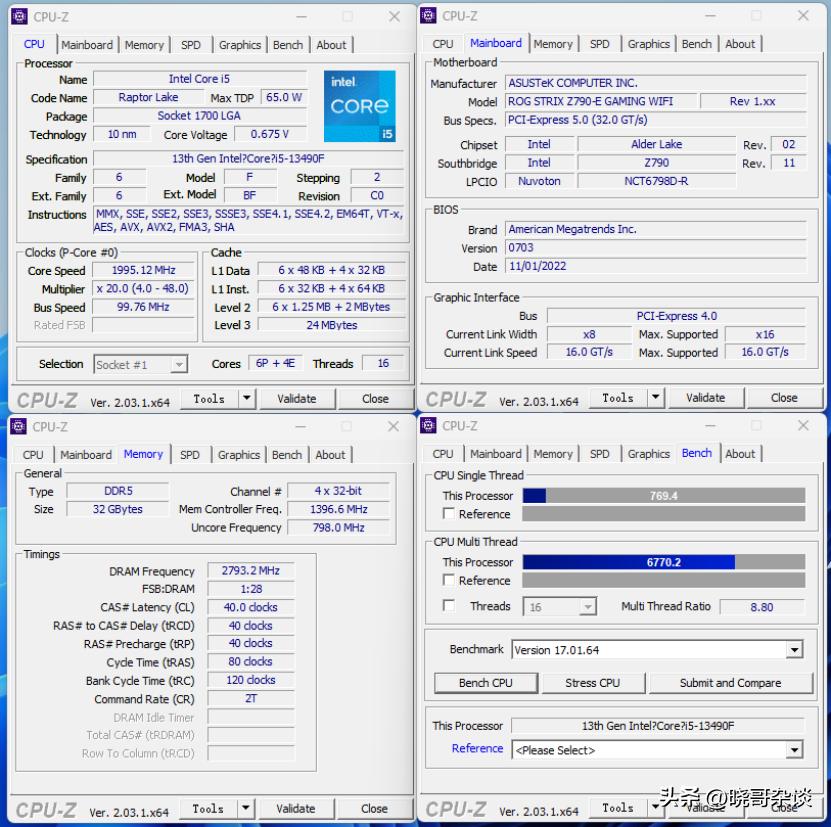
Task: Click CPU-Z title icon in the Bench window
Action: [x=428, y=426]
